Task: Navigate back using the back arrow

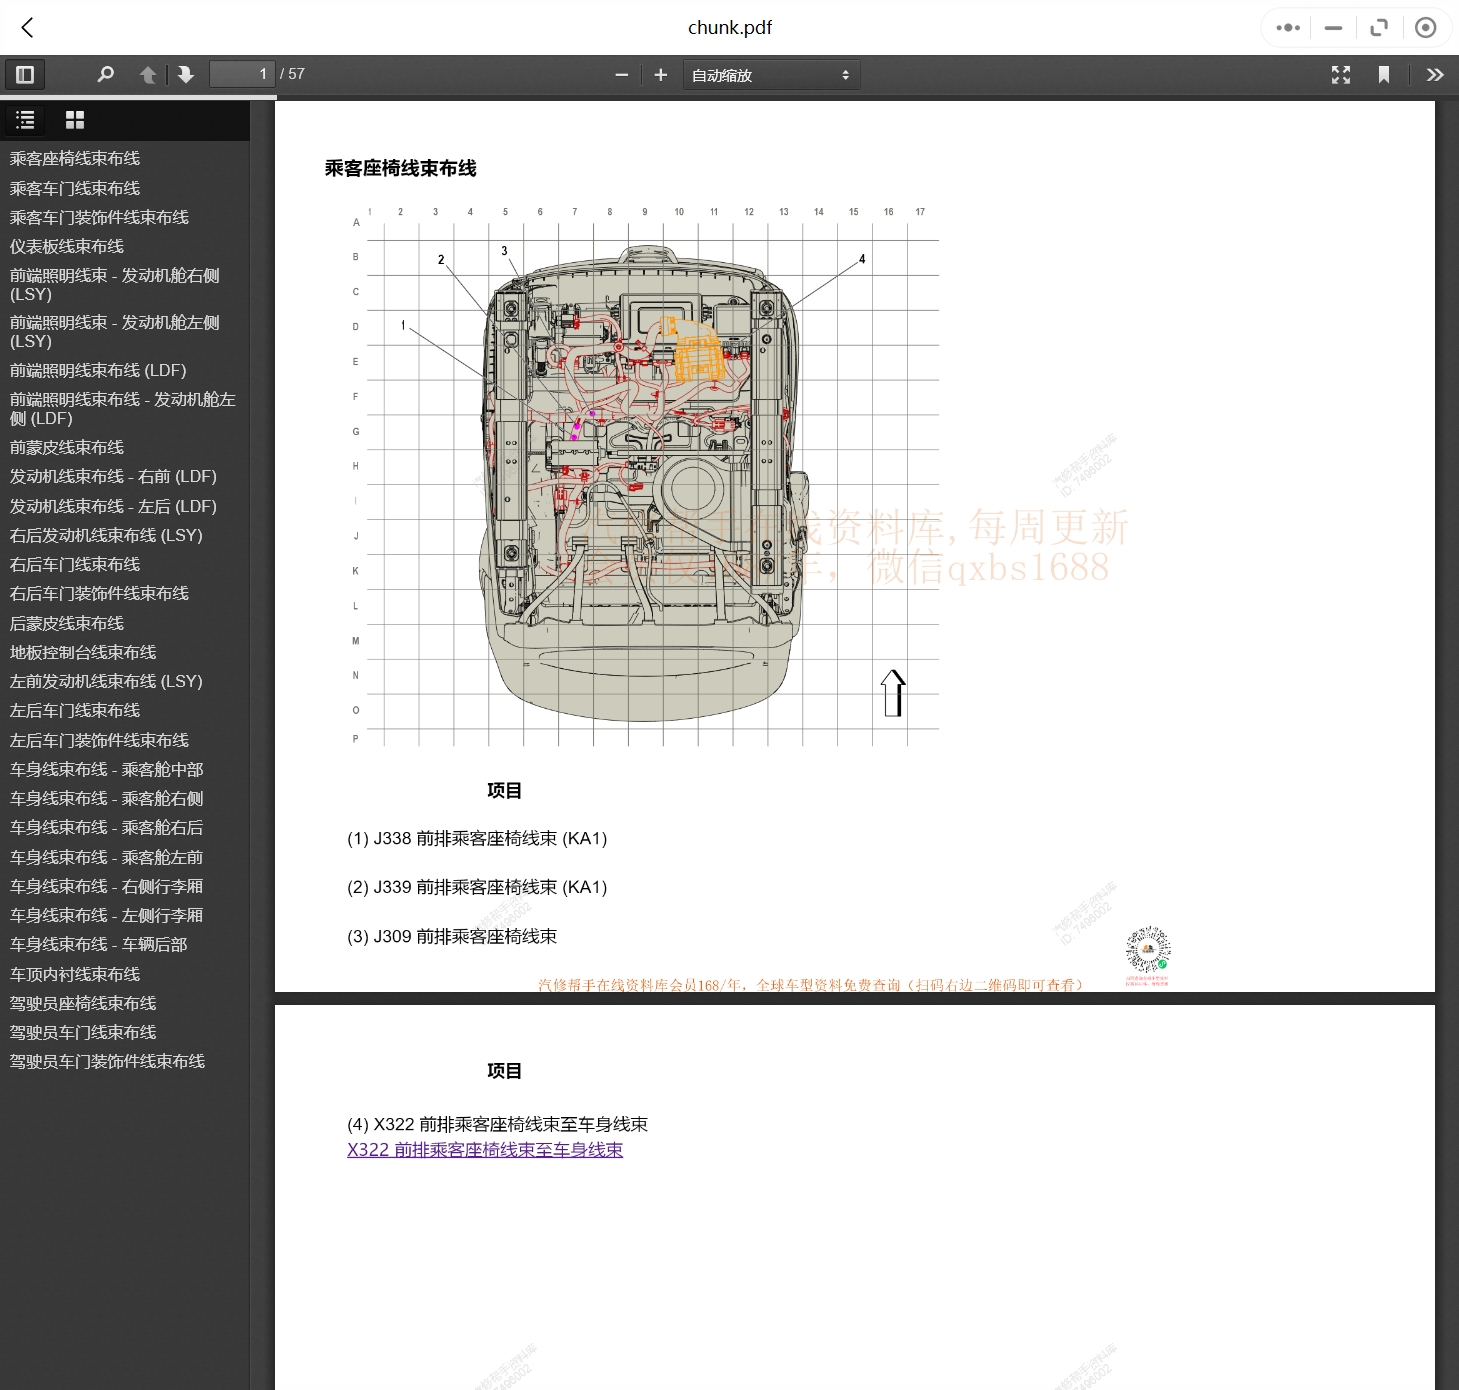Action: (27, 27)
